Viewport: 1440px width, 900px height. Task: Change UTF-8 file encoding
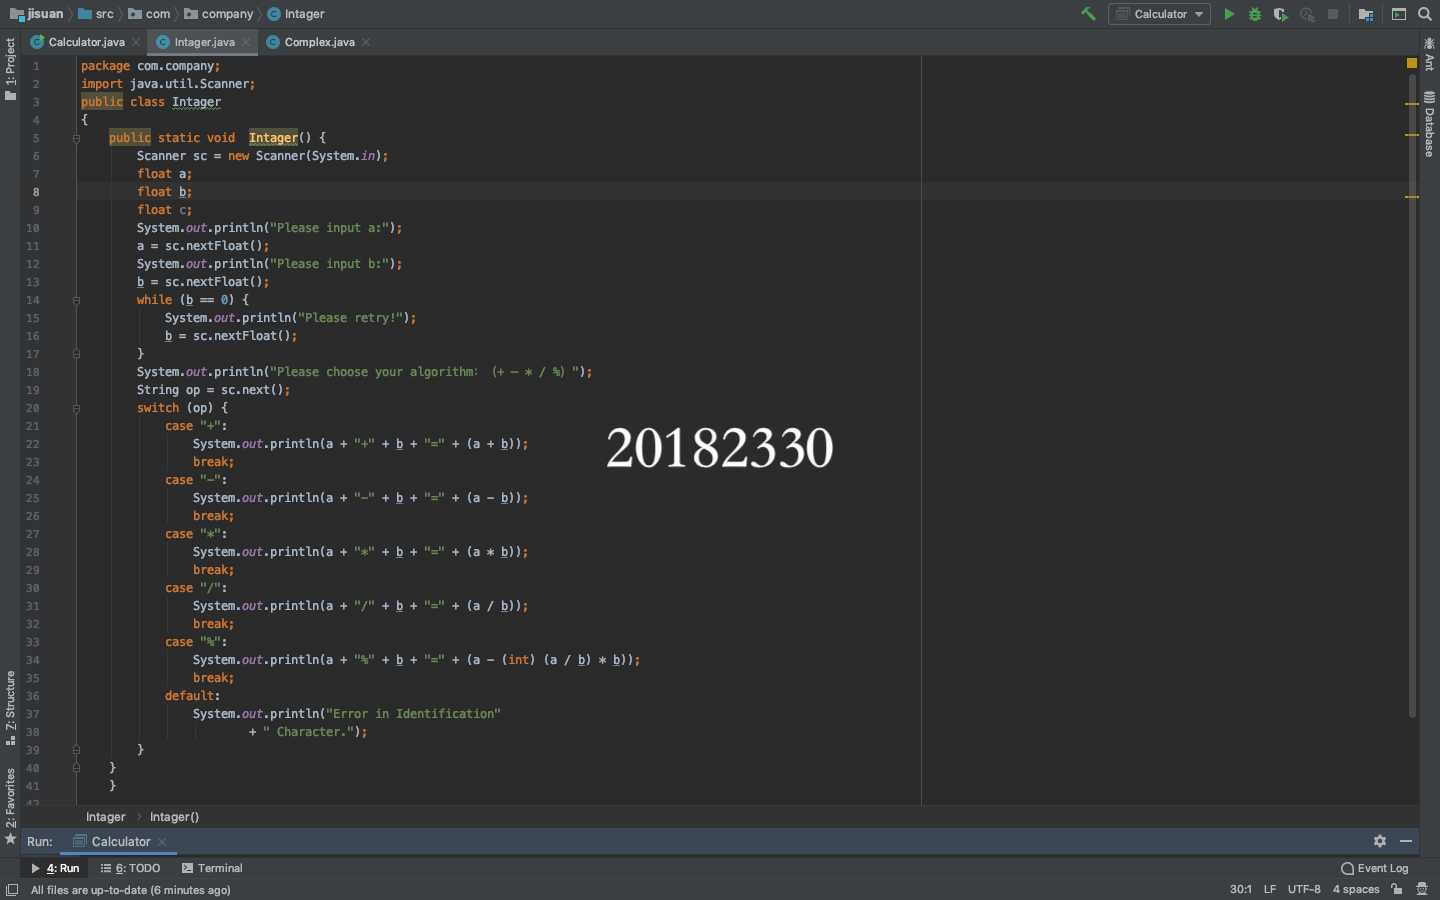[x=1304, y=889]
